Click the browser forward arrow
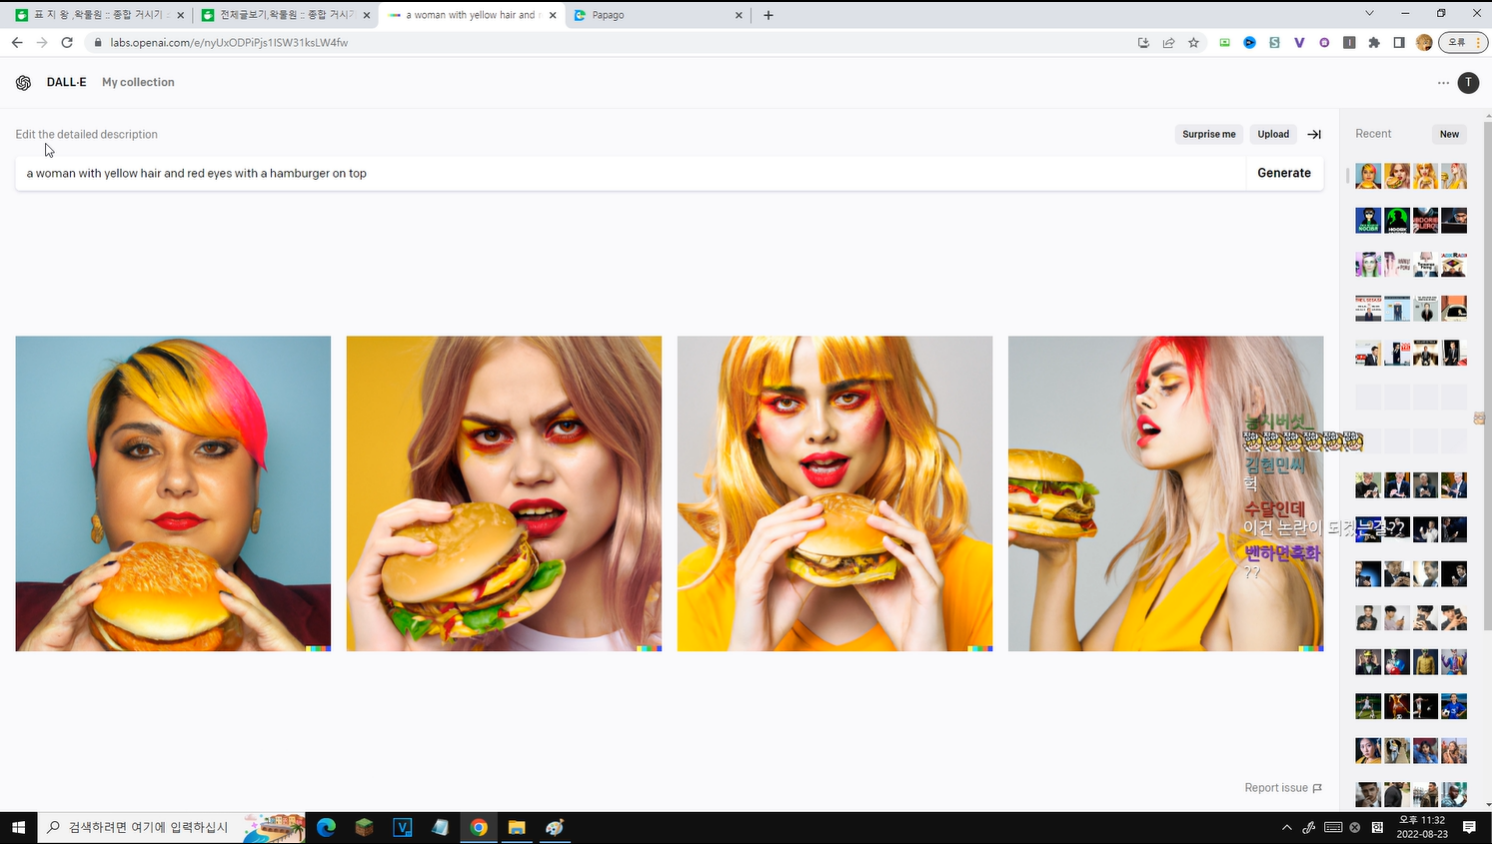 [42, 43]
